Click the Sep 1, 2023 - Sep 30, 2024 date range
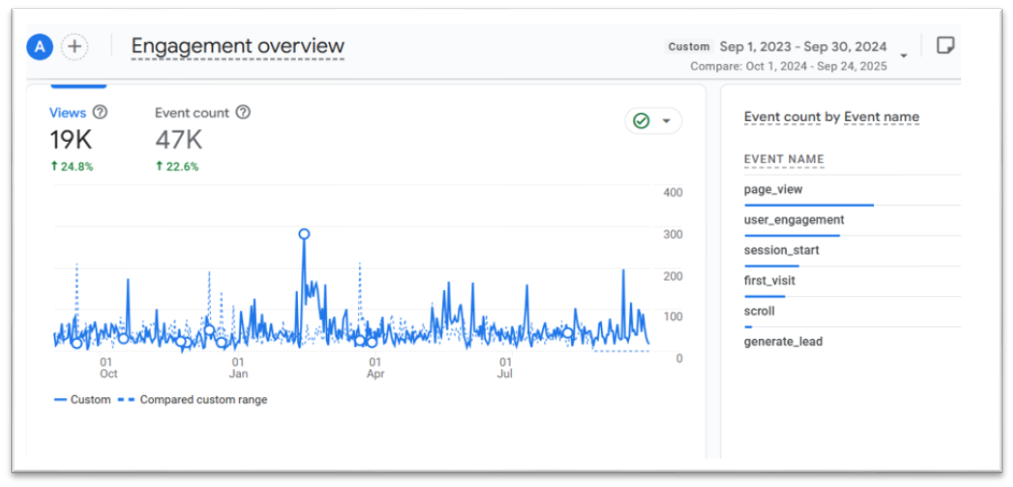This screenshot has height=487, width=1013. tap(805, 46)
